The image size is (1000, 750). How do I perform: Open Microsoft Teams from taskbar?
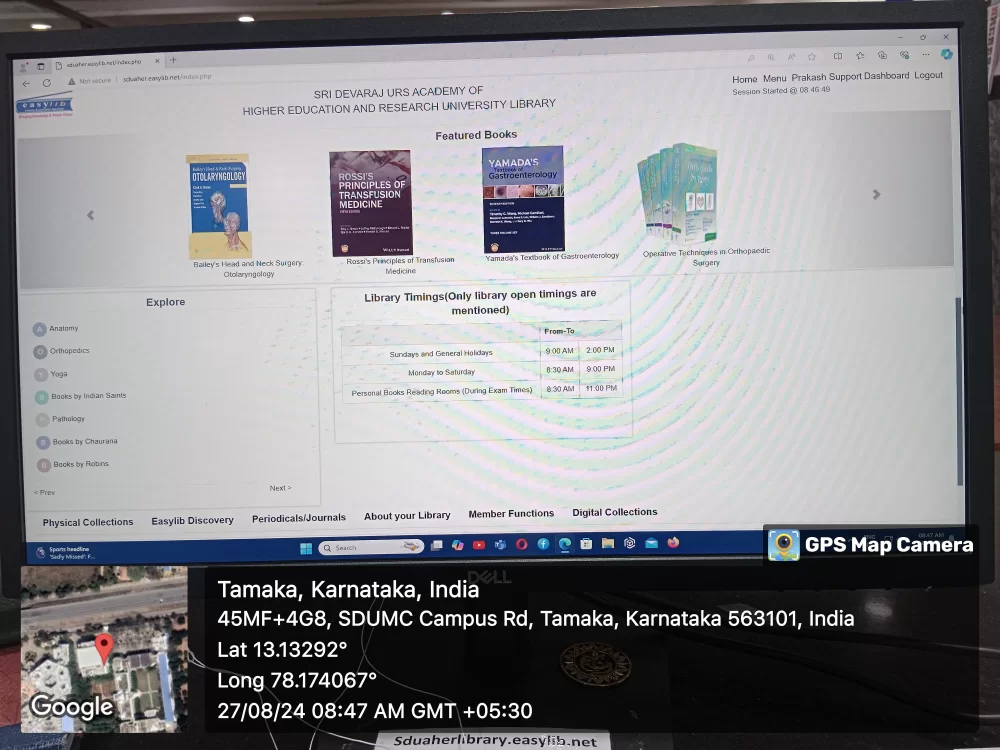pyautogui.click(x=501, y=545)
